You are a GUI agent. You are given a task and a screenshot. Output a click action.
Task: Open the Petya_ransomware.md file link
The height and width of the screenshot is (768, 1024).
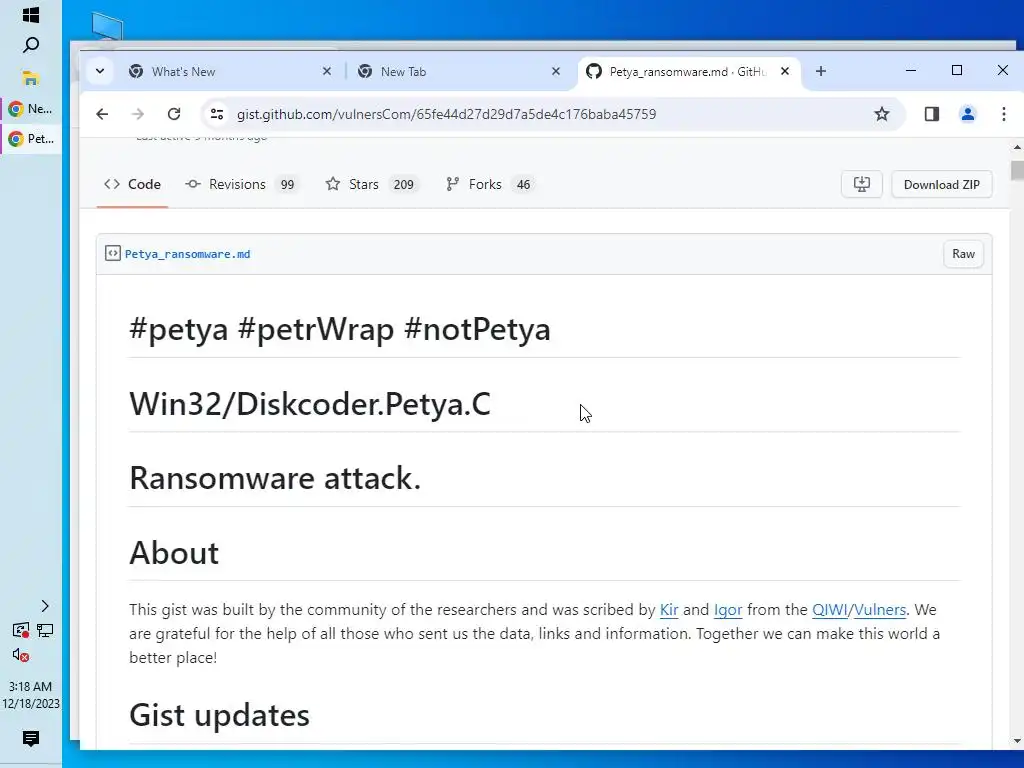coord(187,254)
